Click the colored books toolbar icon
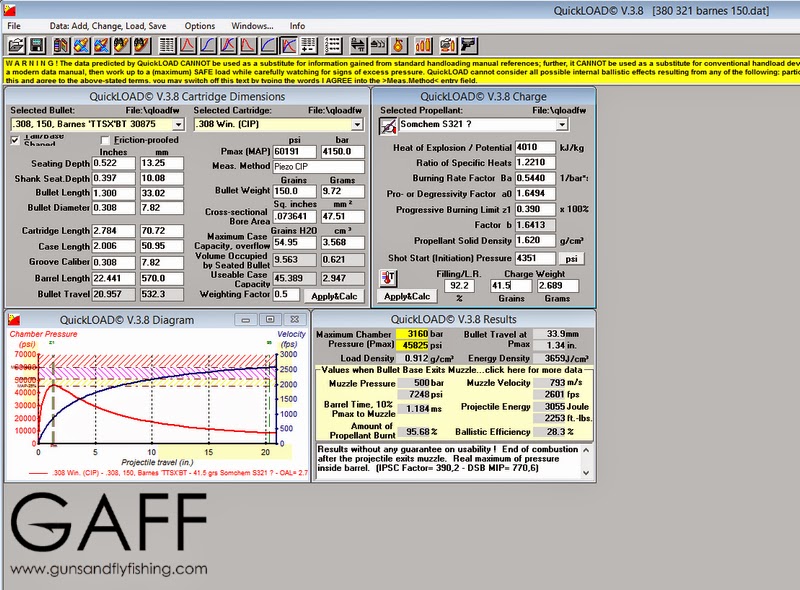Image resolution: width=800 pixels, height=590 pixels. click(x=61, y=46)
